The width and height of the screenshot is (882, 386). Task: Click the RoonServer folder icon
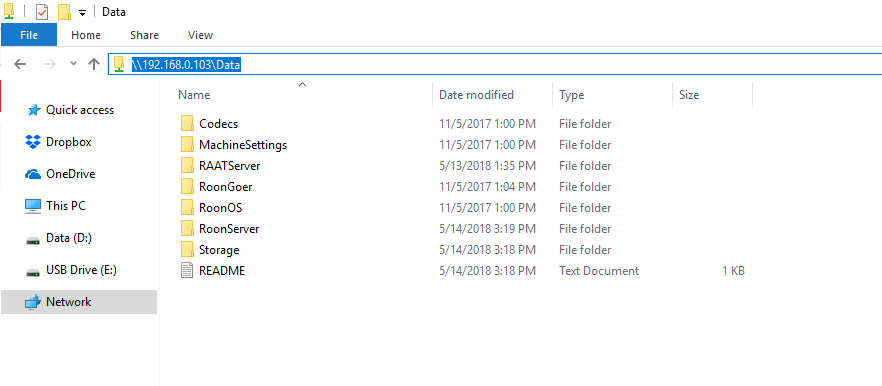[187, 228]
